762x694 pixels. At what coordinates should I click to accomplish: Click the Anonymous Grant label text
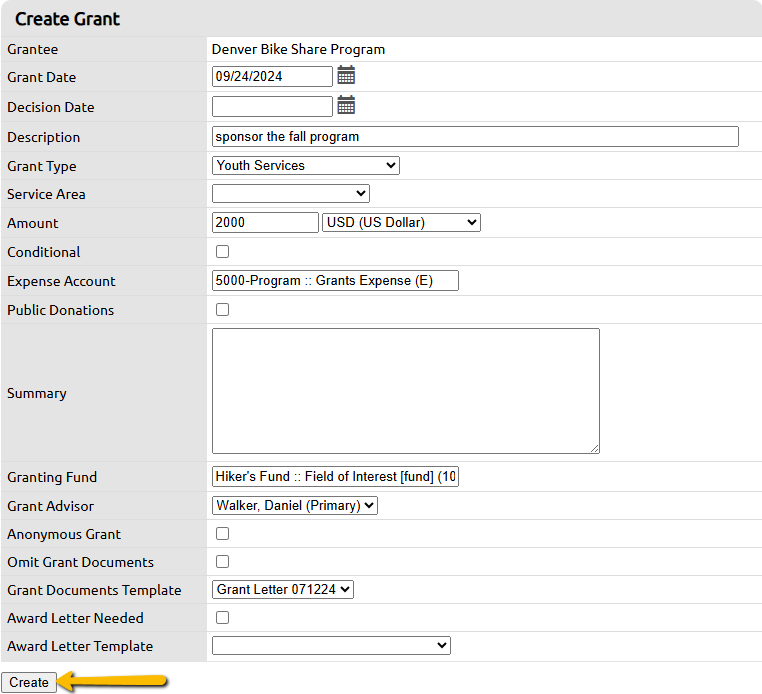tap(64, 535)
